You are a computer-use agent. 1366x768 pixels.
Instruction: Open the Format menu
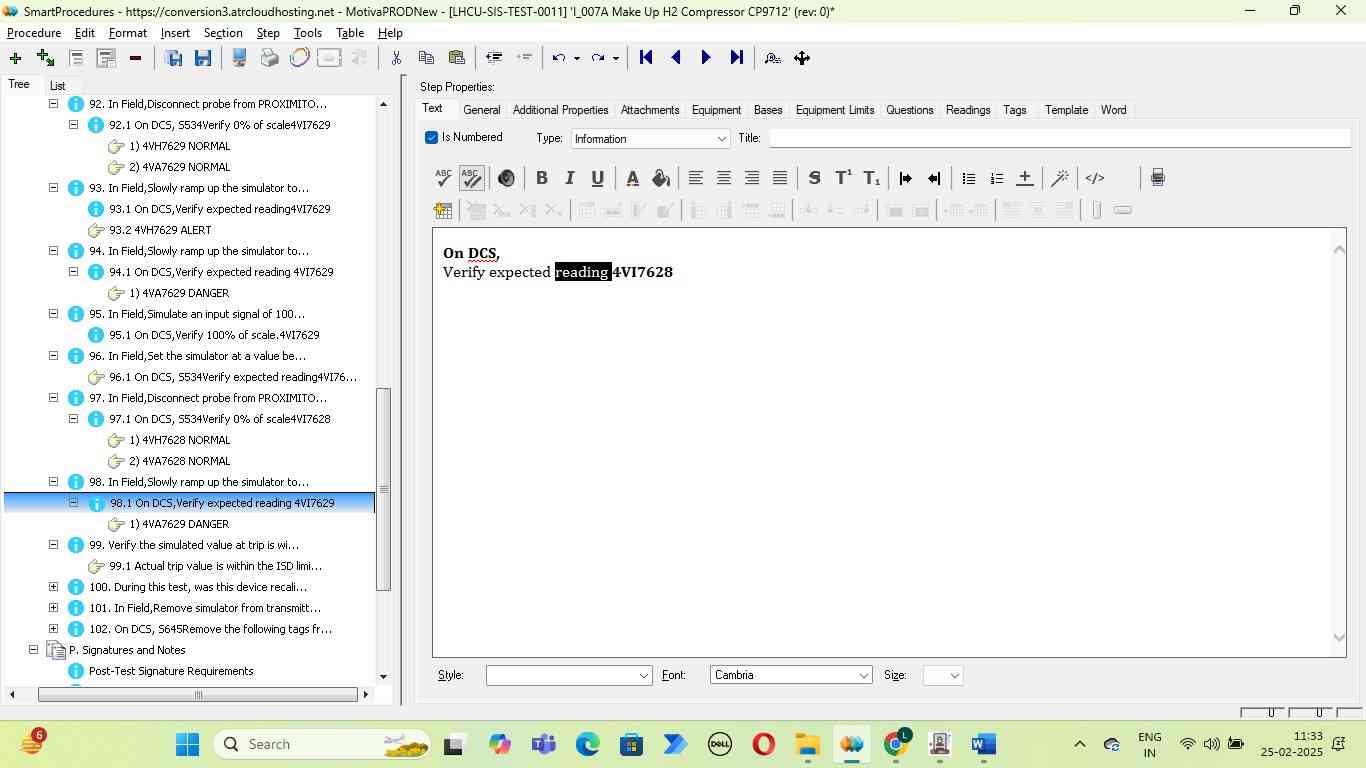[128, 33]
